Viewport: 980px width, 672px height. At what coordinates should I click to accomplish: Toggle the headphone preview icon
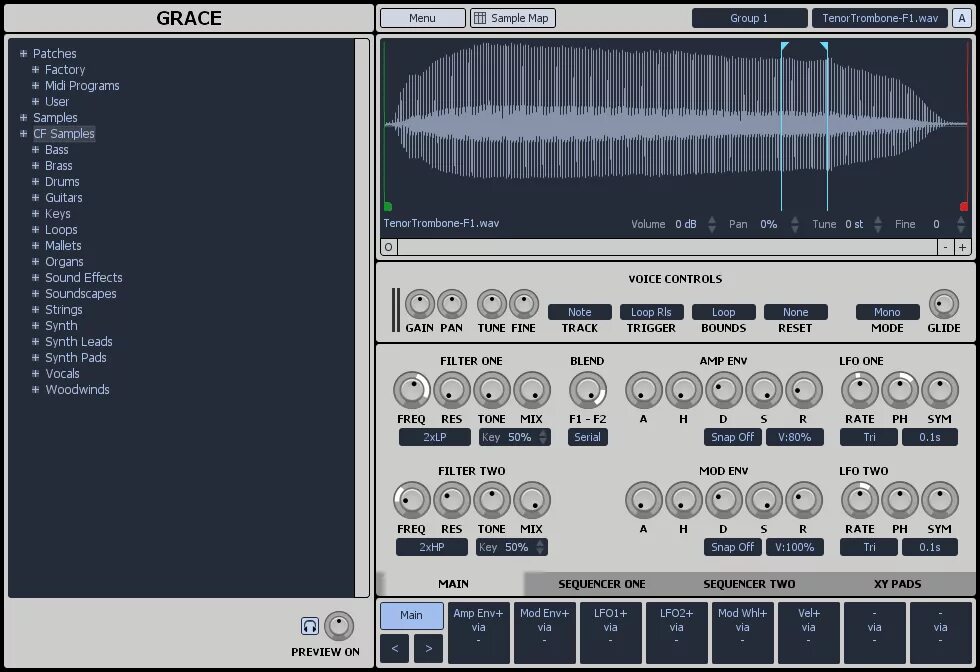(310, 626)
